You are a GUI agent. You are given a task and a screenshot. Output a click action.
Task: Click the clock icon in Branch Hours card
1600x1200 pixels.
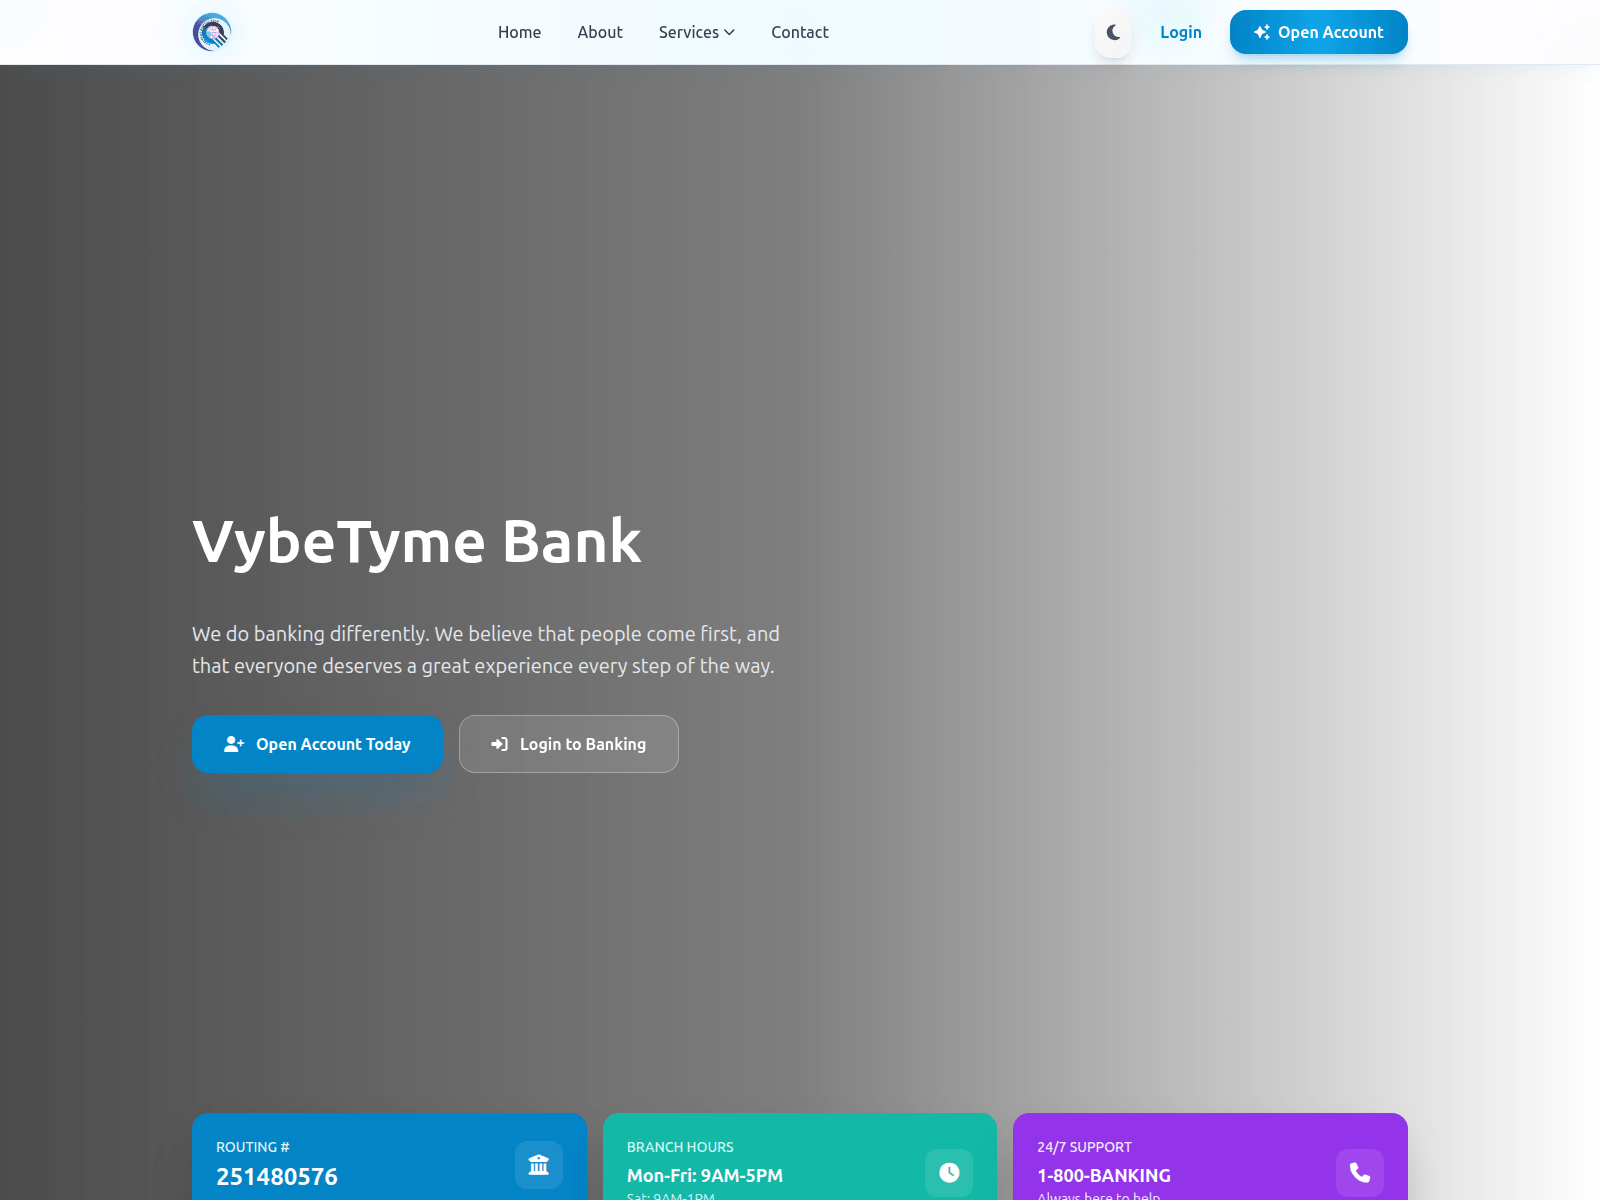[x=949, y=1172]
